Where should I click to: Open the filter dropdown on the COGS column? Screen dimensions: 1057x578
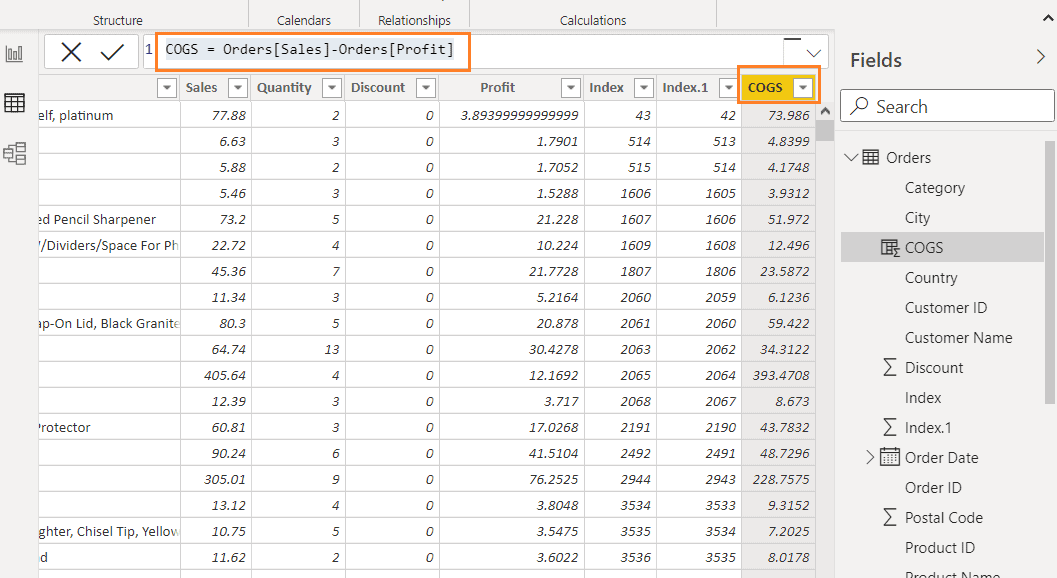(804, 87)
